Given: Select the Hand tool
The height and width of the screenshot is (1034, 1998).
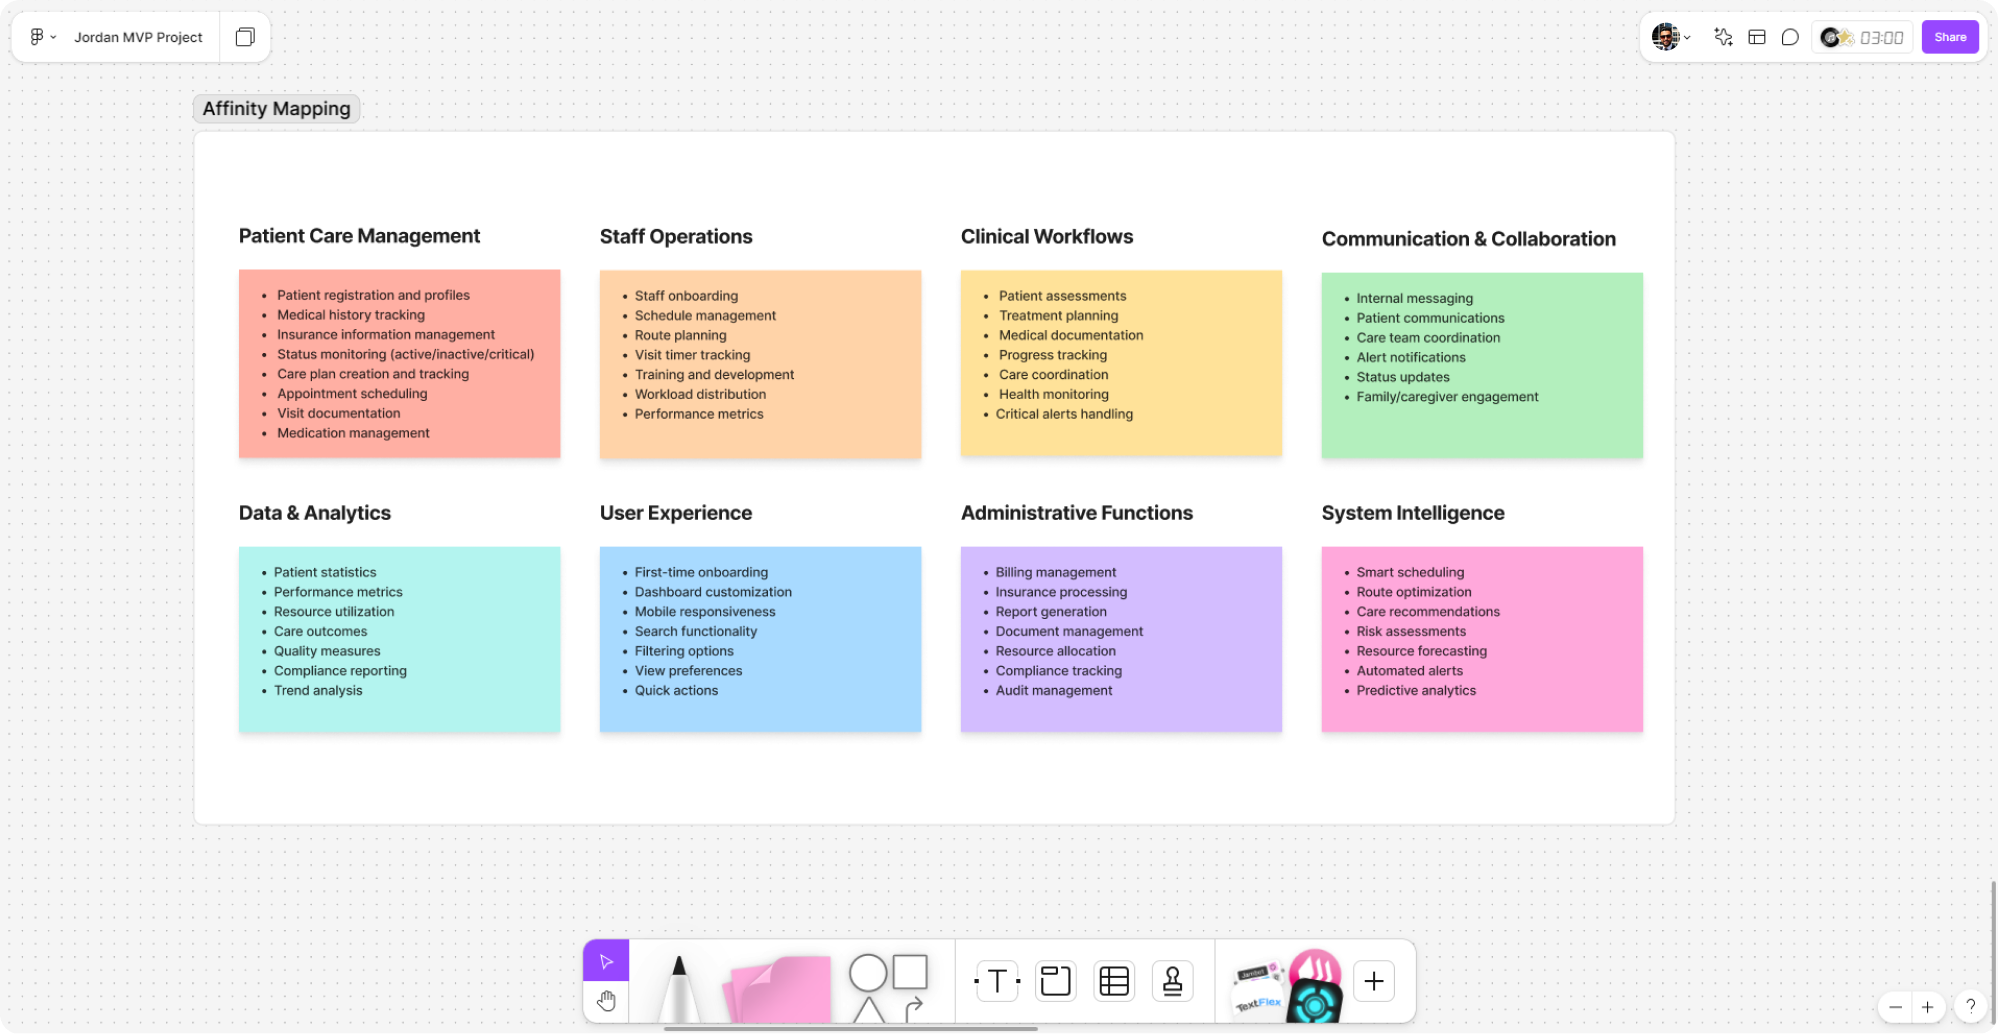Looking at the screenshot, I should [x=606, y=1001].
